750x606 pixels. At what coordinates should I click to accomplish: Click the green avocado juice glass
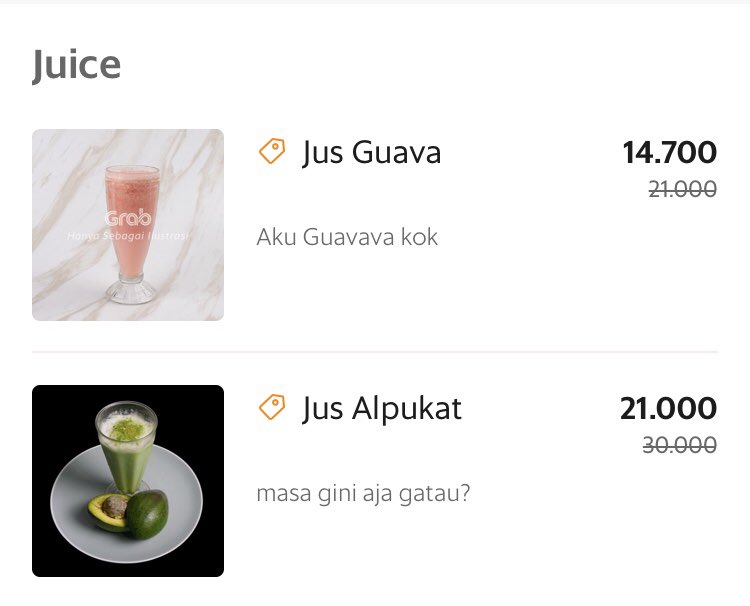[x=126, y=448]
